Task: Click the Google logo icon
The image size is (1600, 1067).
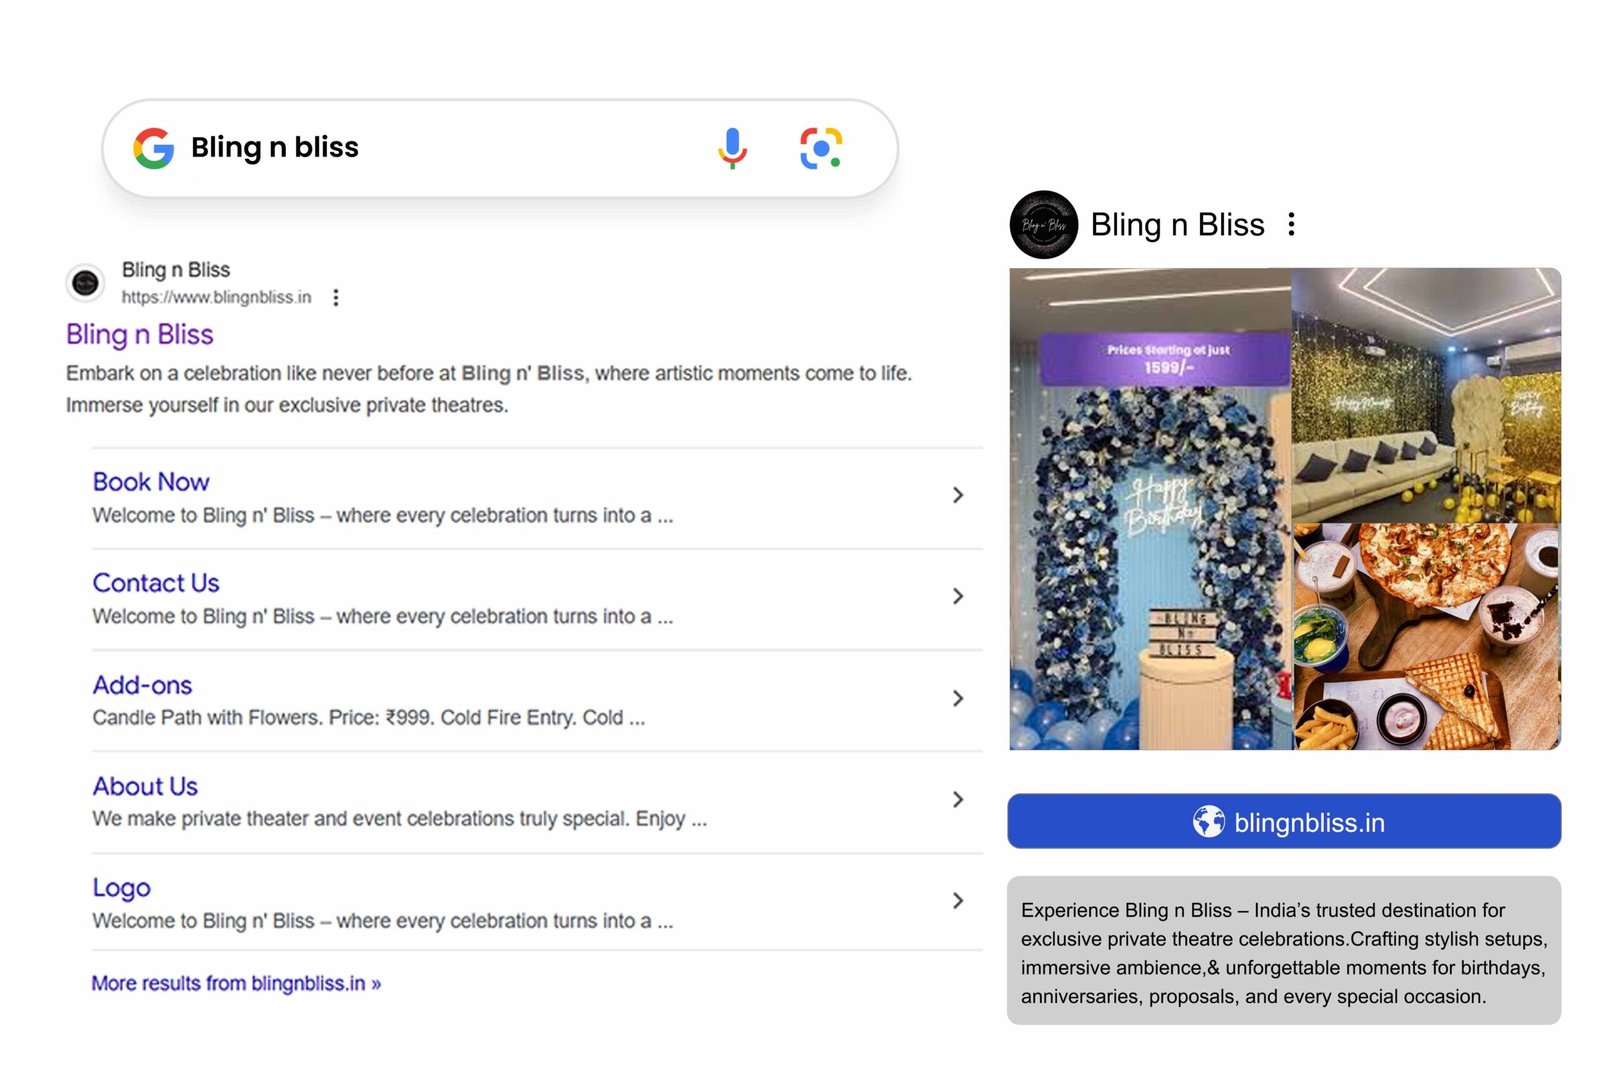Action: click(x=154, y=148)
